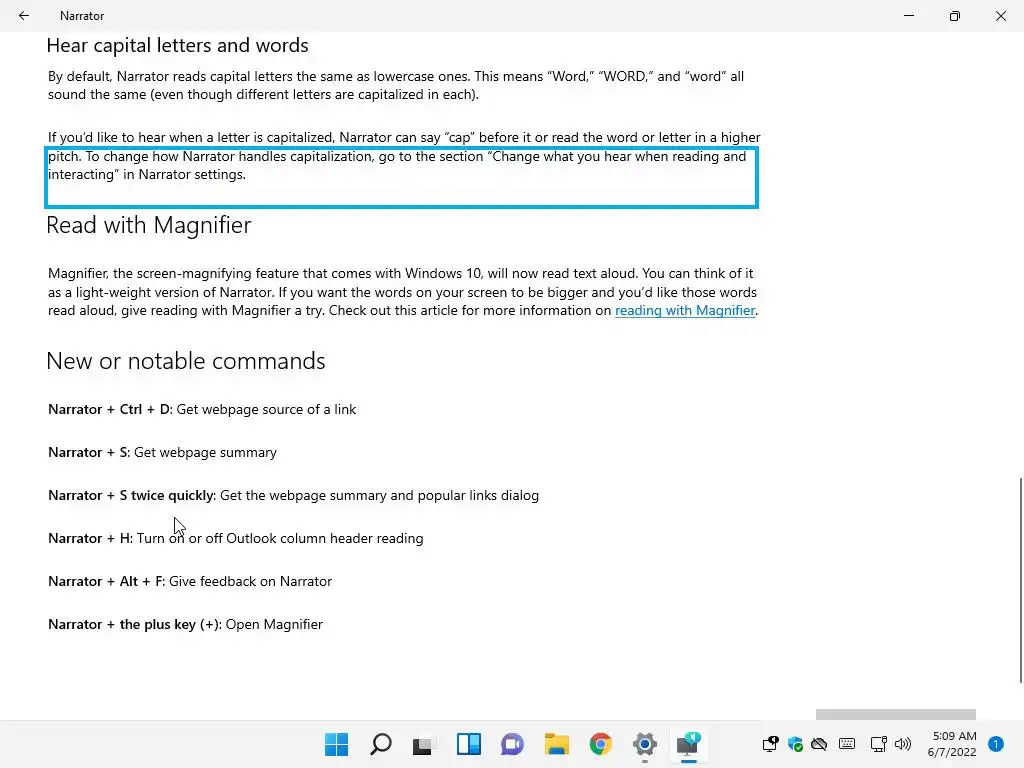This screenshot has height=768, width=1024.
Task: Open File Explorer from taskbar
Action: coord(556,744)
